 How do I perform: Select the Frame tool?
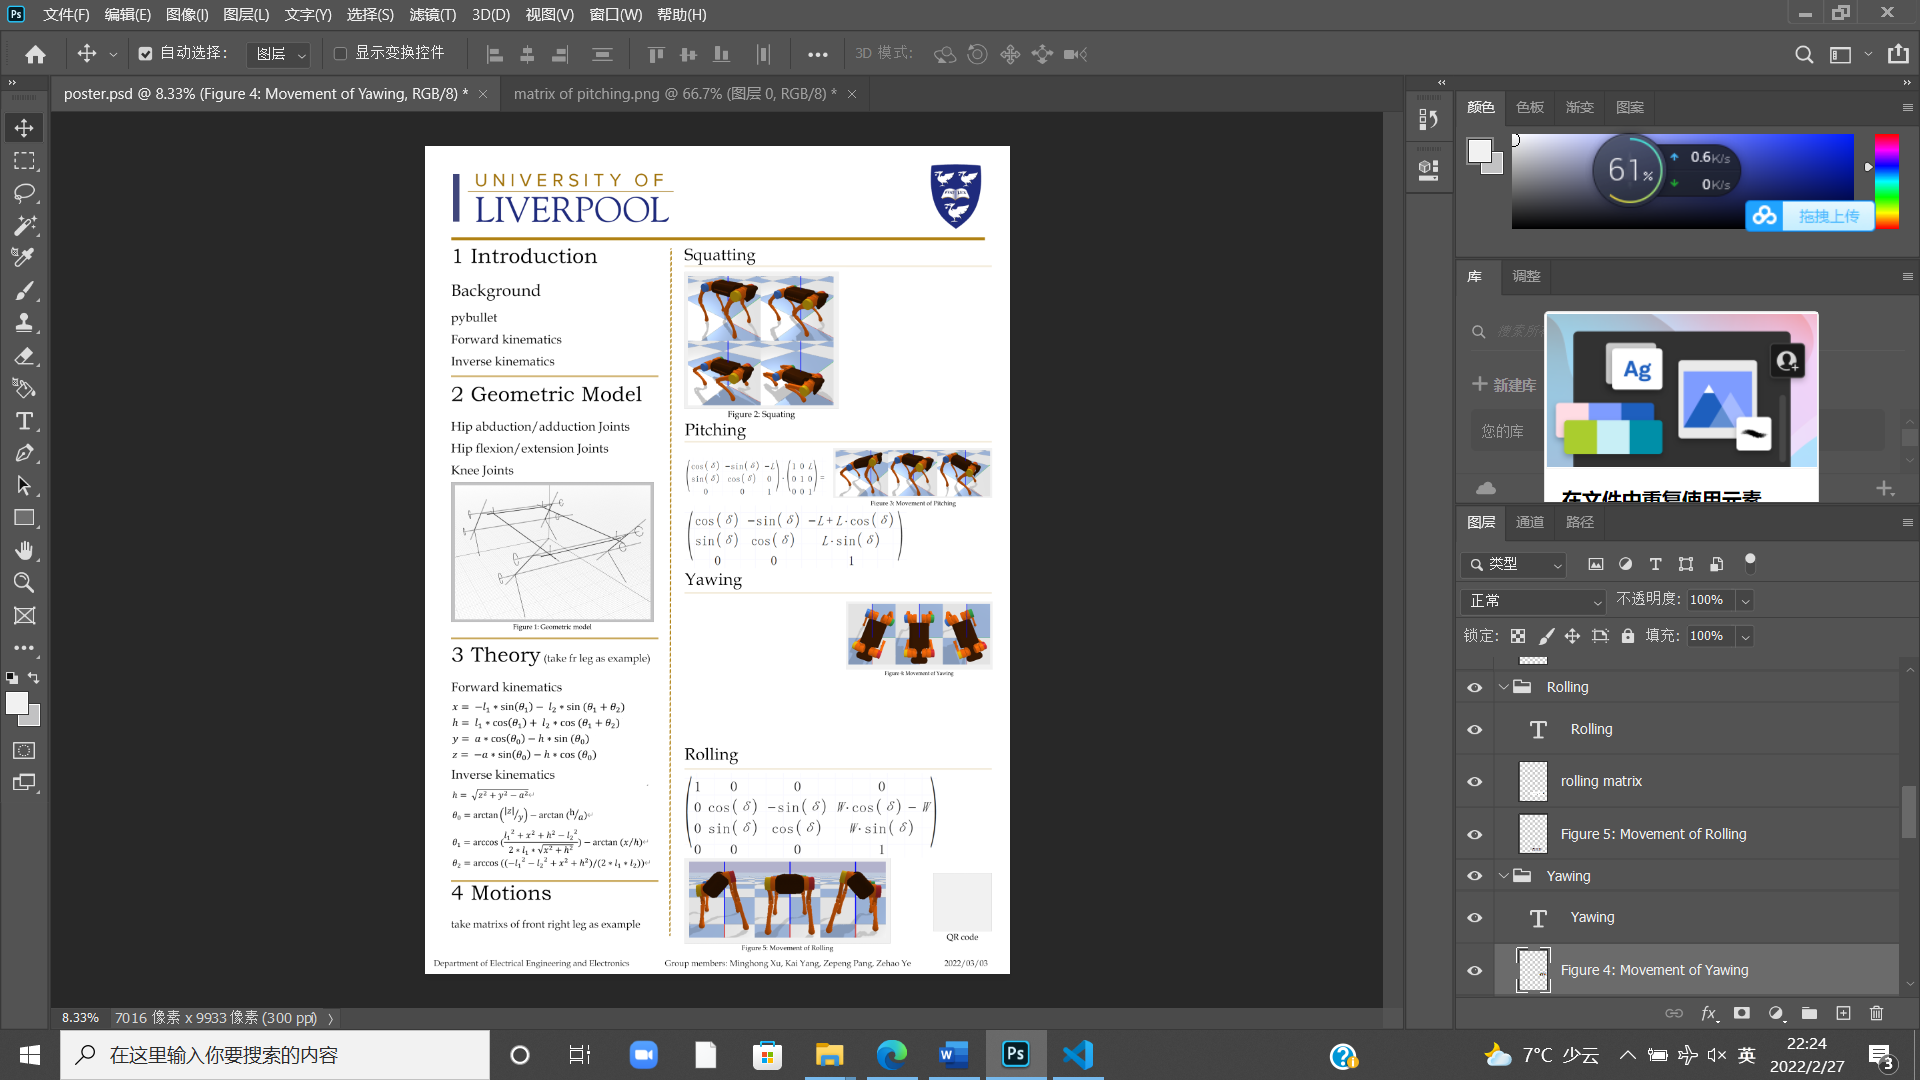coord(24,615)
